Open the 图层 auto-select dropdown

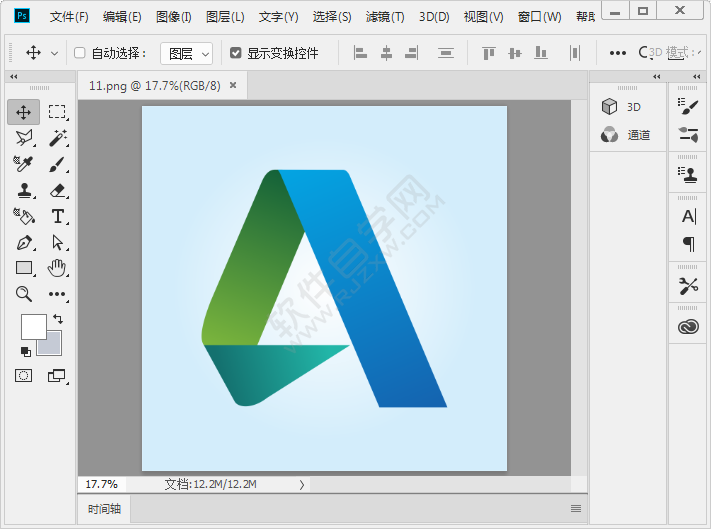point(186,54)
